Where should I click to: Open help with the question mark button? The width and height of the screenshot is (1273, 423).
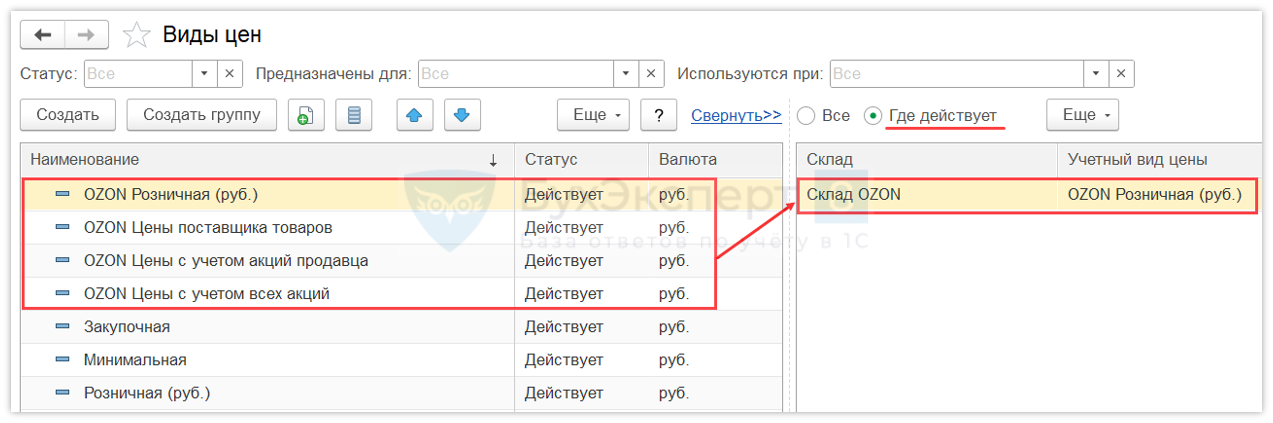pos(658,115)
